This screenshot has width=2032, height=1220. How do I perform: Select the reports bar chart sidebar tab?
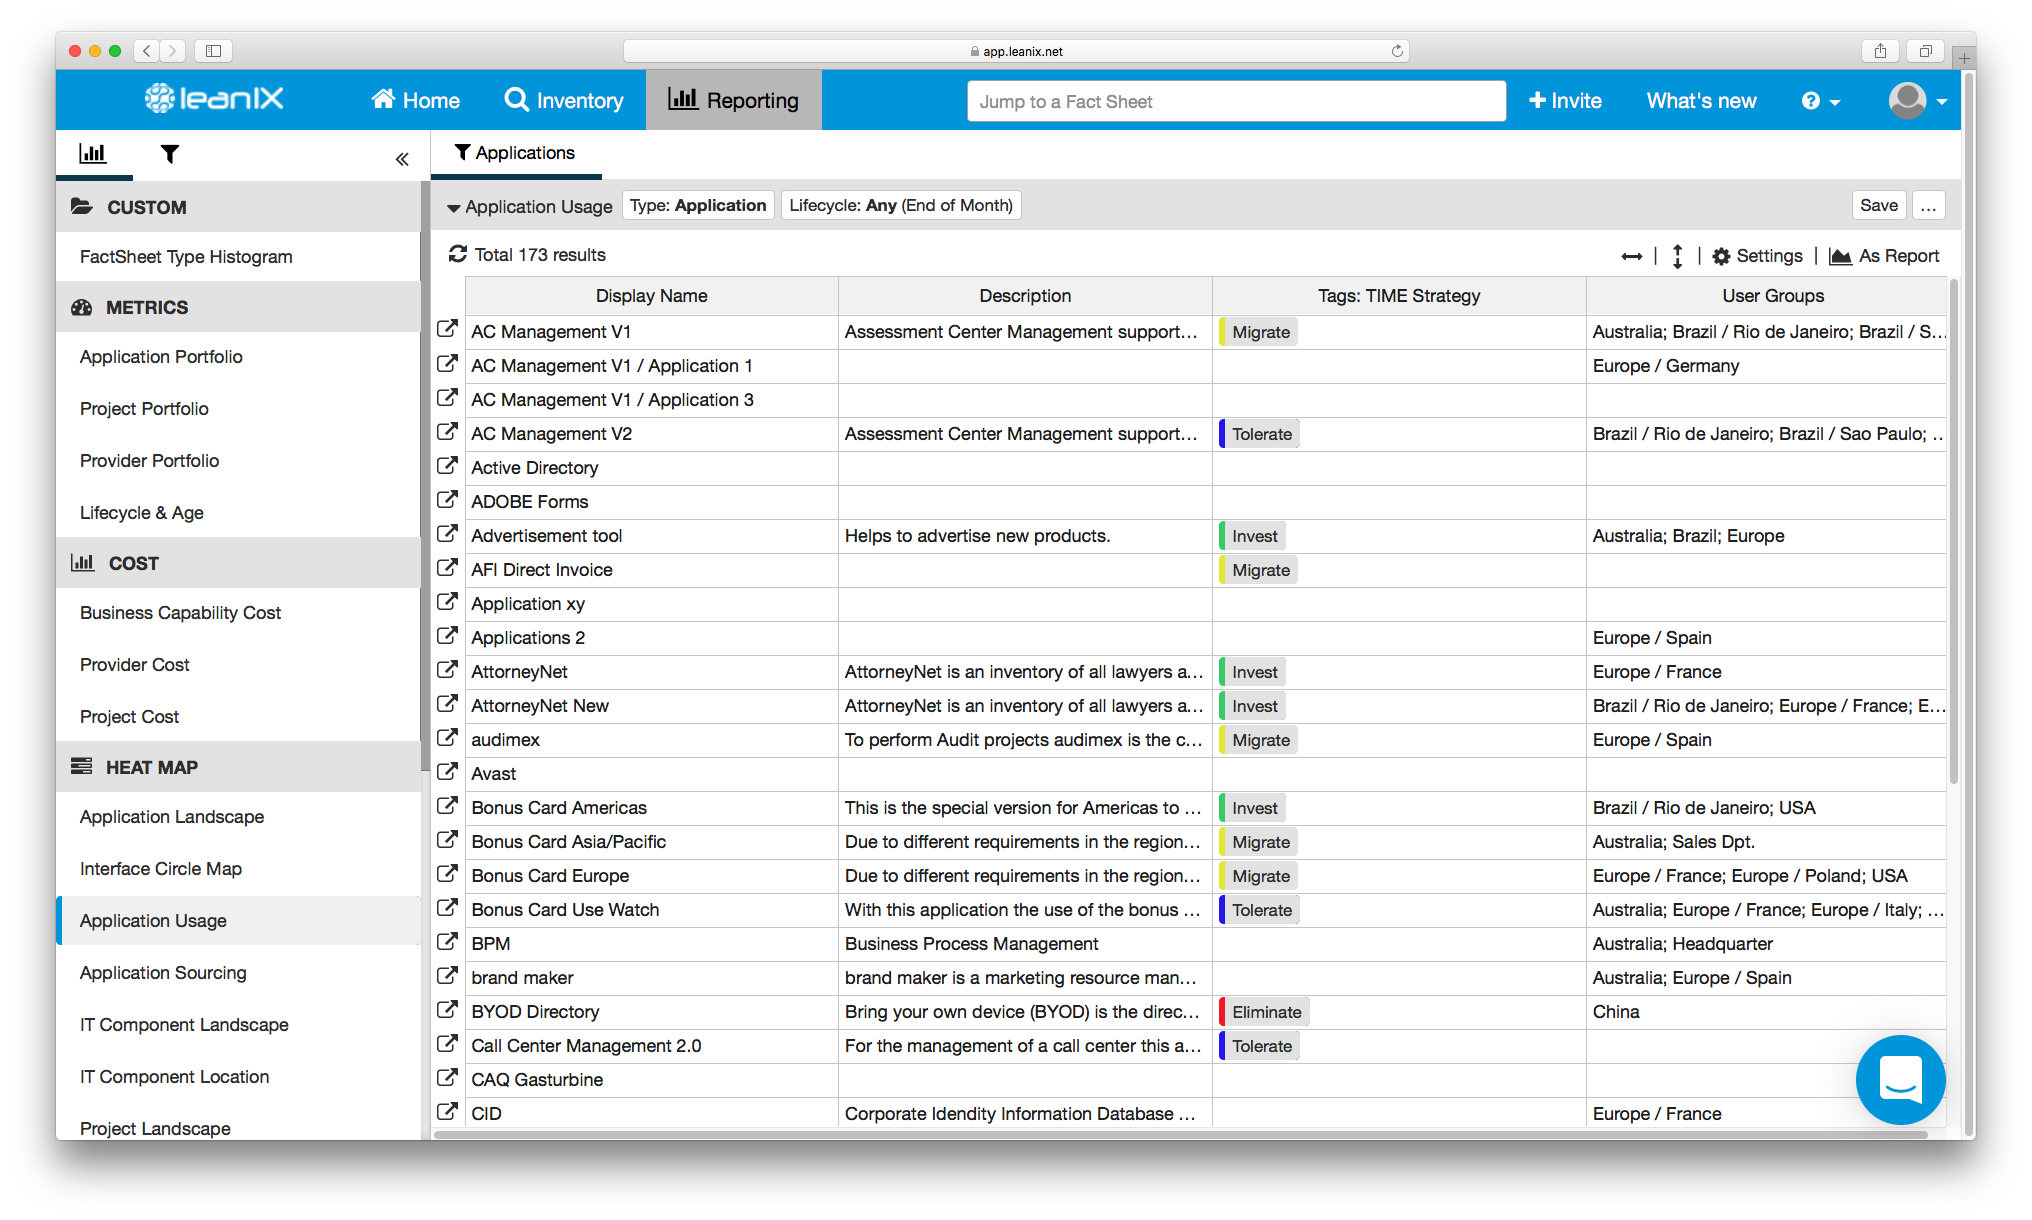93,154
